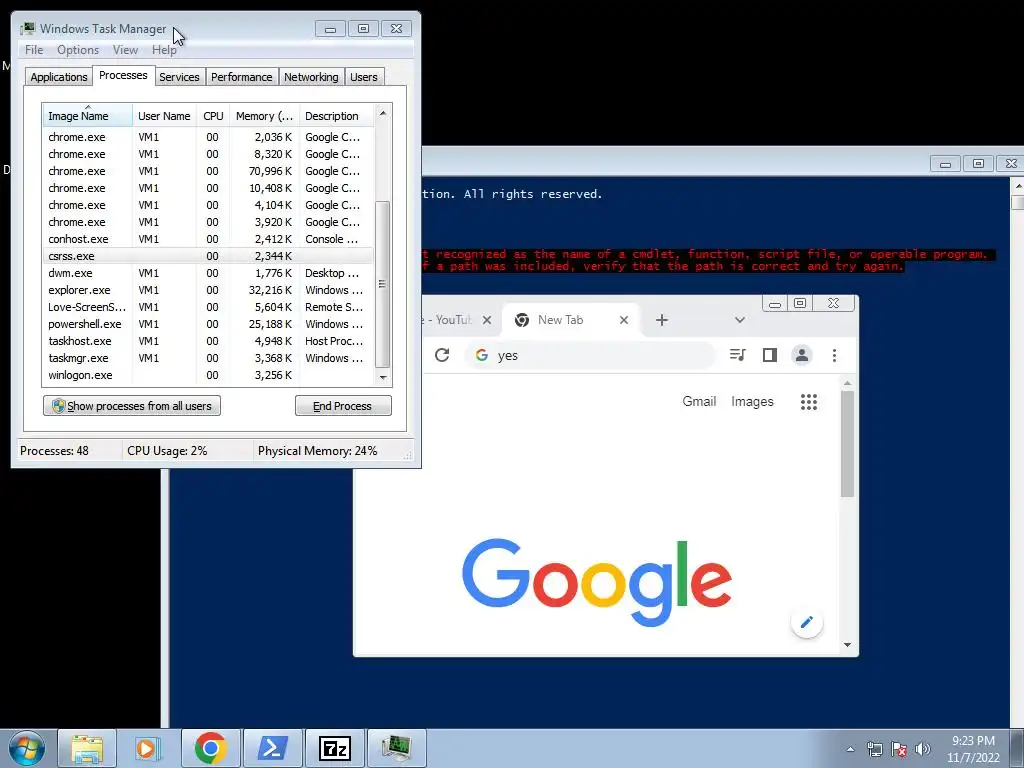Select the conhost.exe process row

point(208,239)
